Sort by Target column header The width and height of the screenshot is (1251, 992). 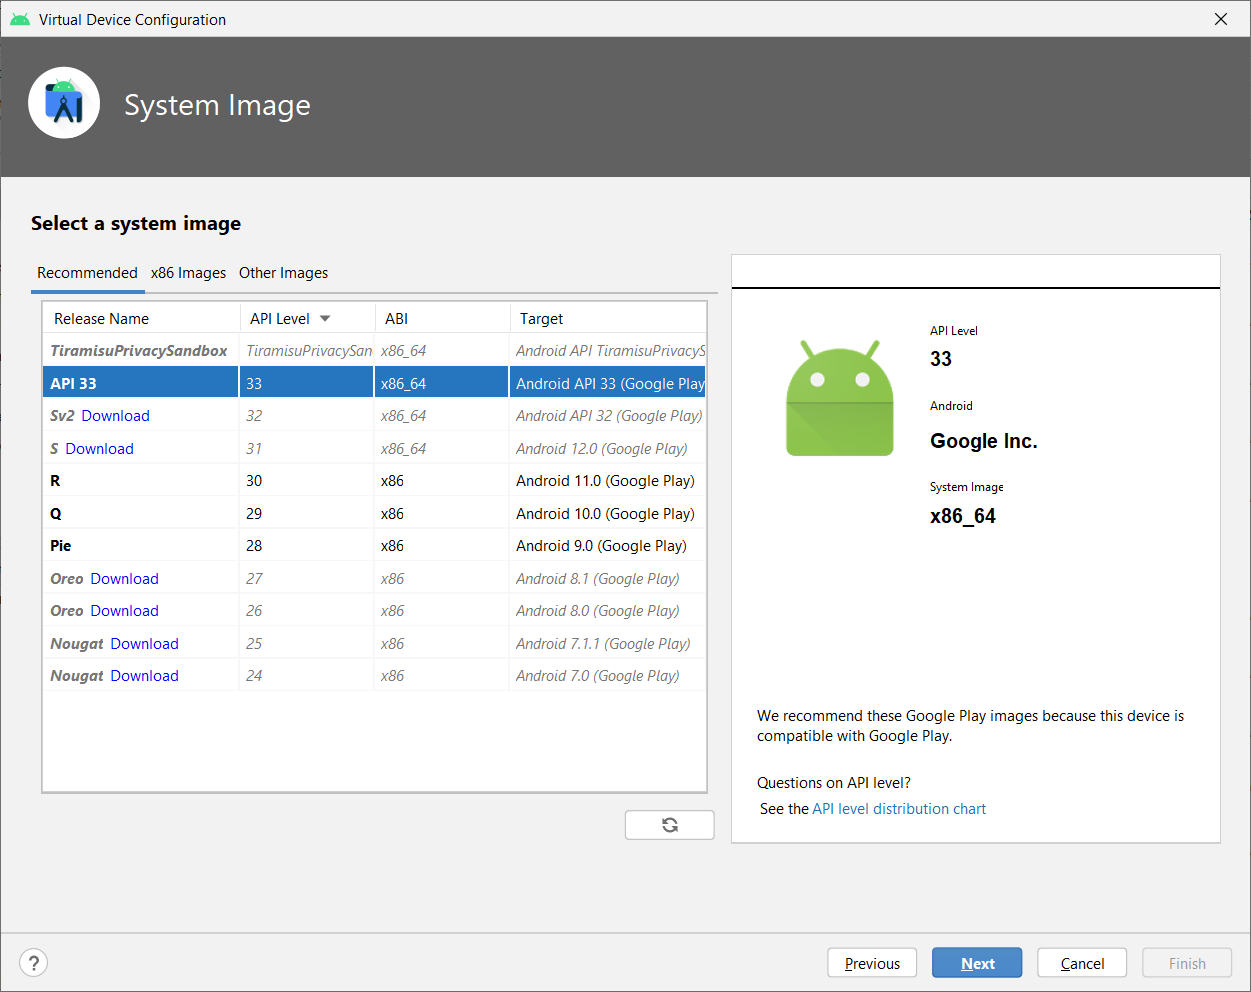click(608, 318)
